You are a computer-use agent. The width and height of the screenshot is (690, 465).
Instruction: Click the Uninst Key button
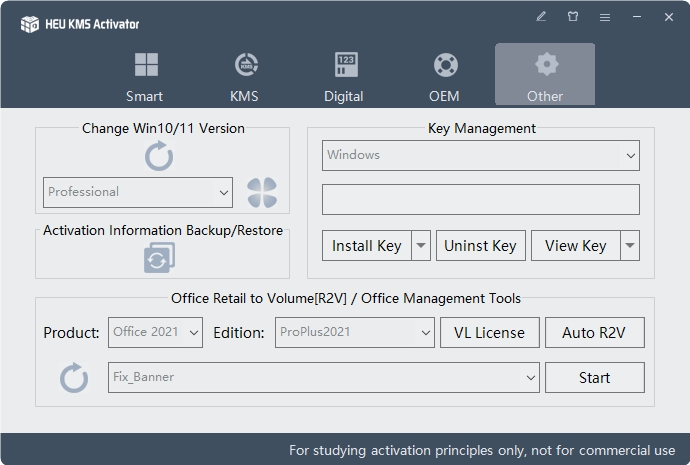pyautogui.click(x=481, y=245)
